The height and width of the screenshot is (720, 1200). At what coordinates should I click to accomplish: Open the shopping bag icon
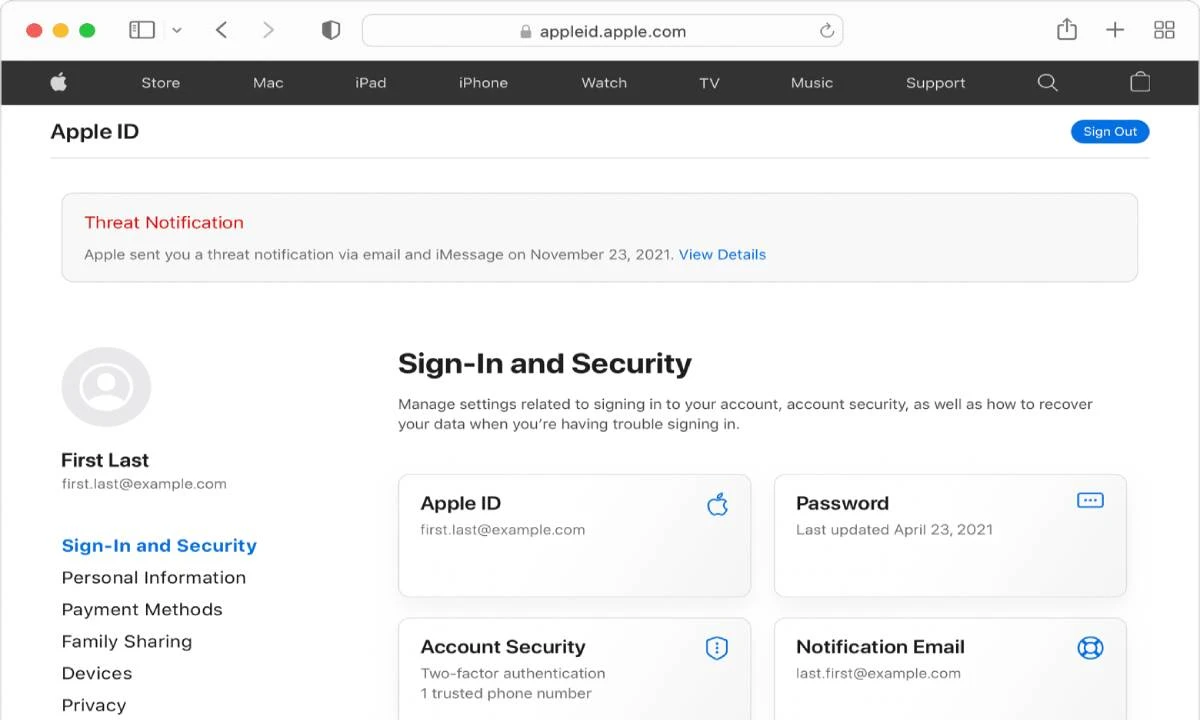[x=1140, y=82]
